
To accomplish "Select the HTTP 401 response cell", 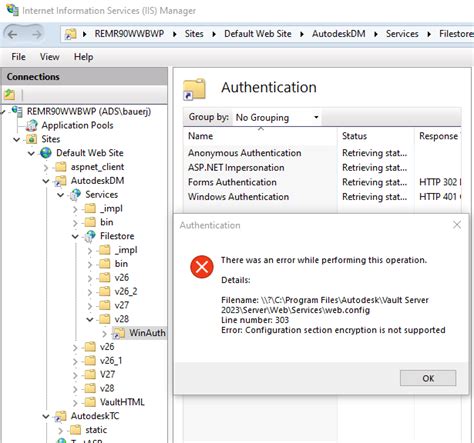I will click(440, 197).
